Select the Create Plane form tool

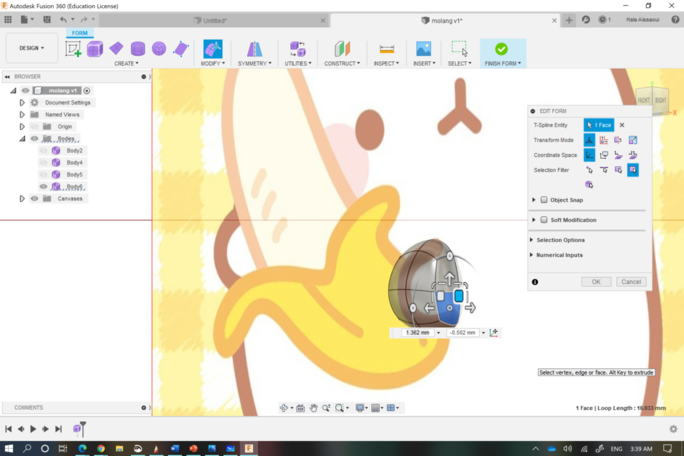click(116, 48)
